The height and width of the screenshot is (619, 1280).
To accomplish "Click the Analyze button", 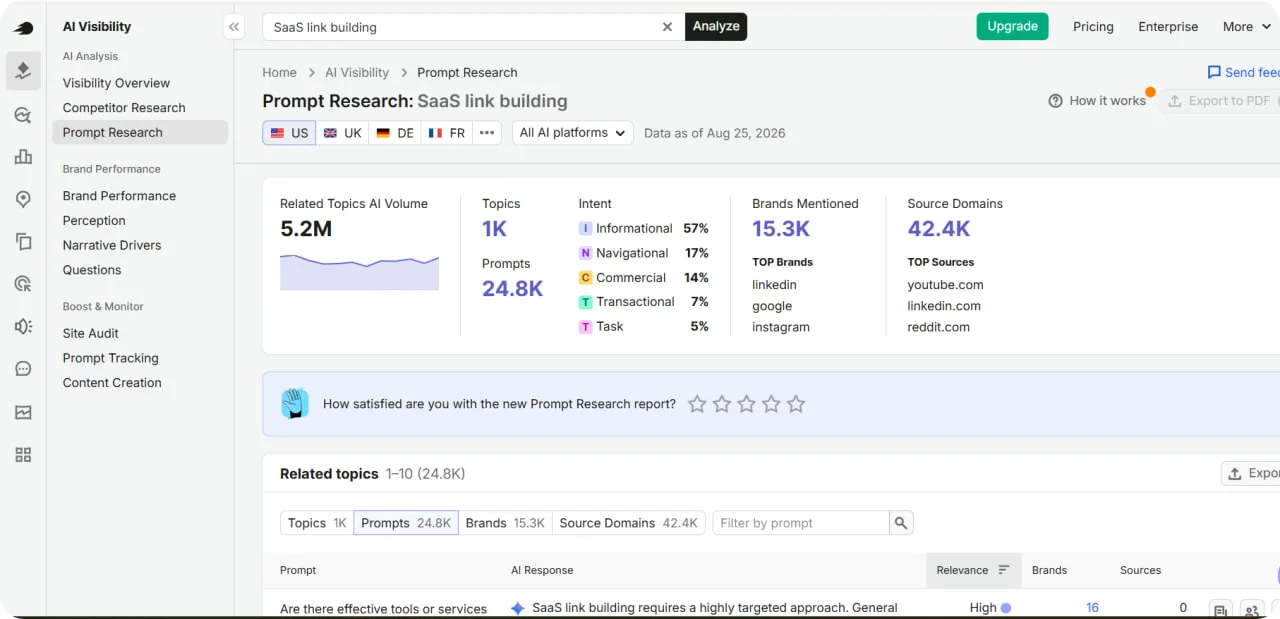I will tap(716, 27).
